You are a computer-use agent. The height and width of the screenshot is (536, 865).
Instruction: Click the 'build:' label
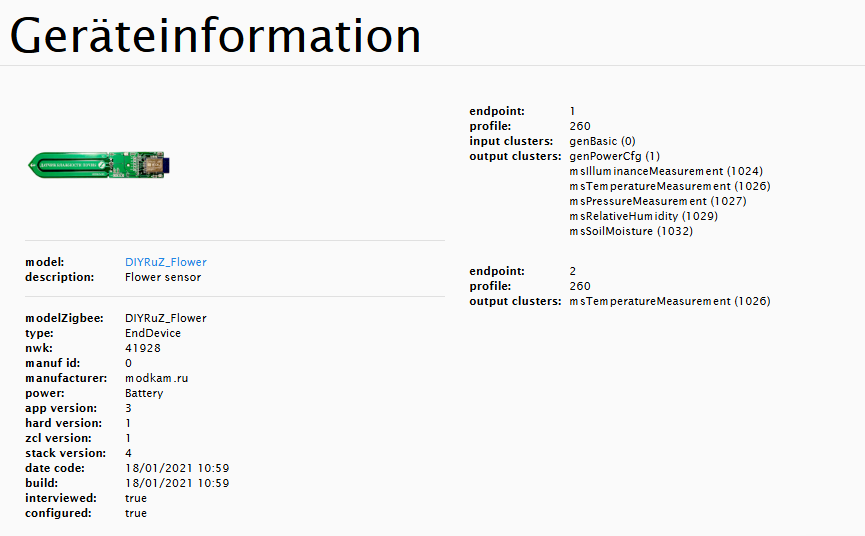41,483
